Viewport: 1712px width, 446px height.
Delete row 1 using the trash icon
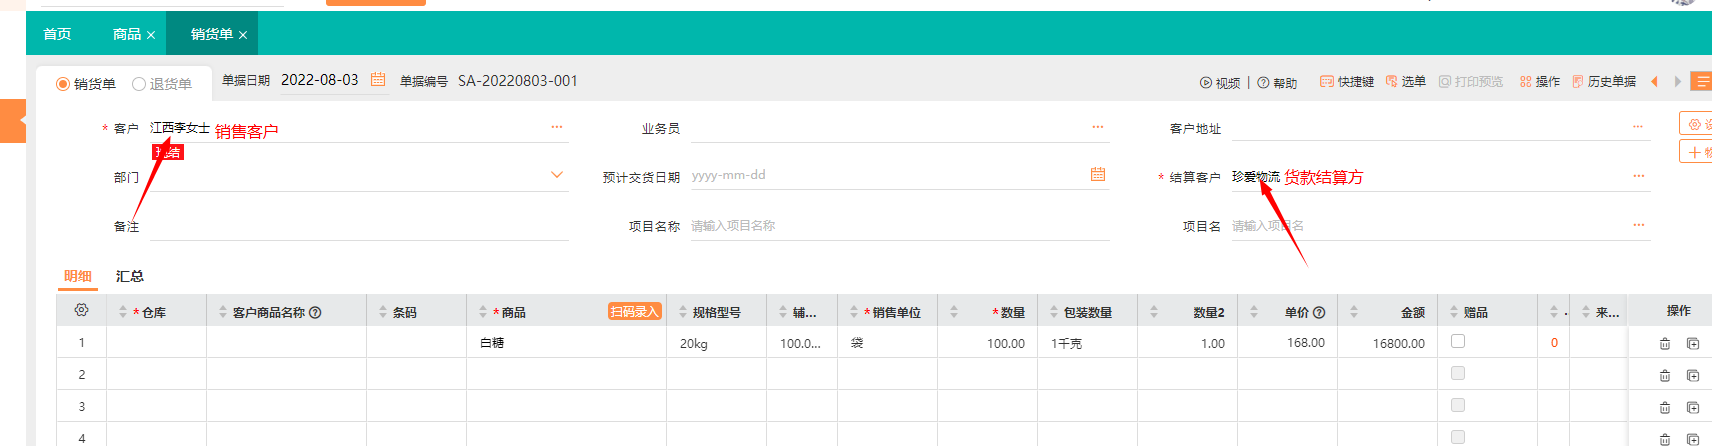(1665, 344)
